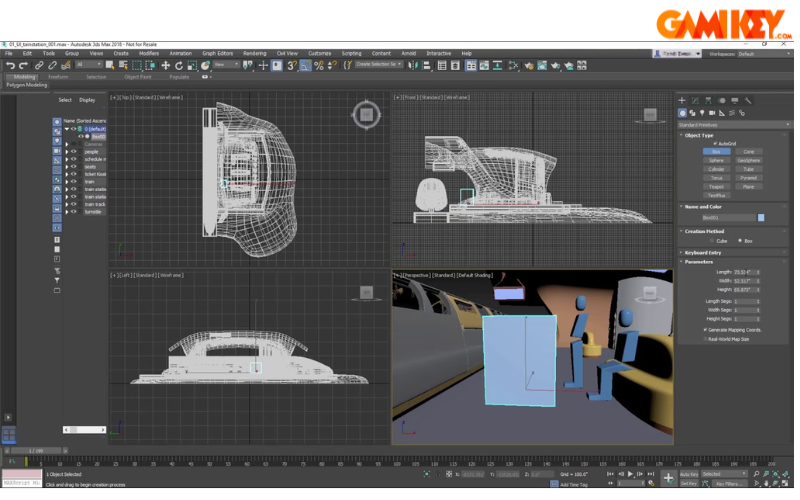Enable the Real-World Map Size checkbox
Viewport: 800px width, 500px height.
[x=706, y=339]
